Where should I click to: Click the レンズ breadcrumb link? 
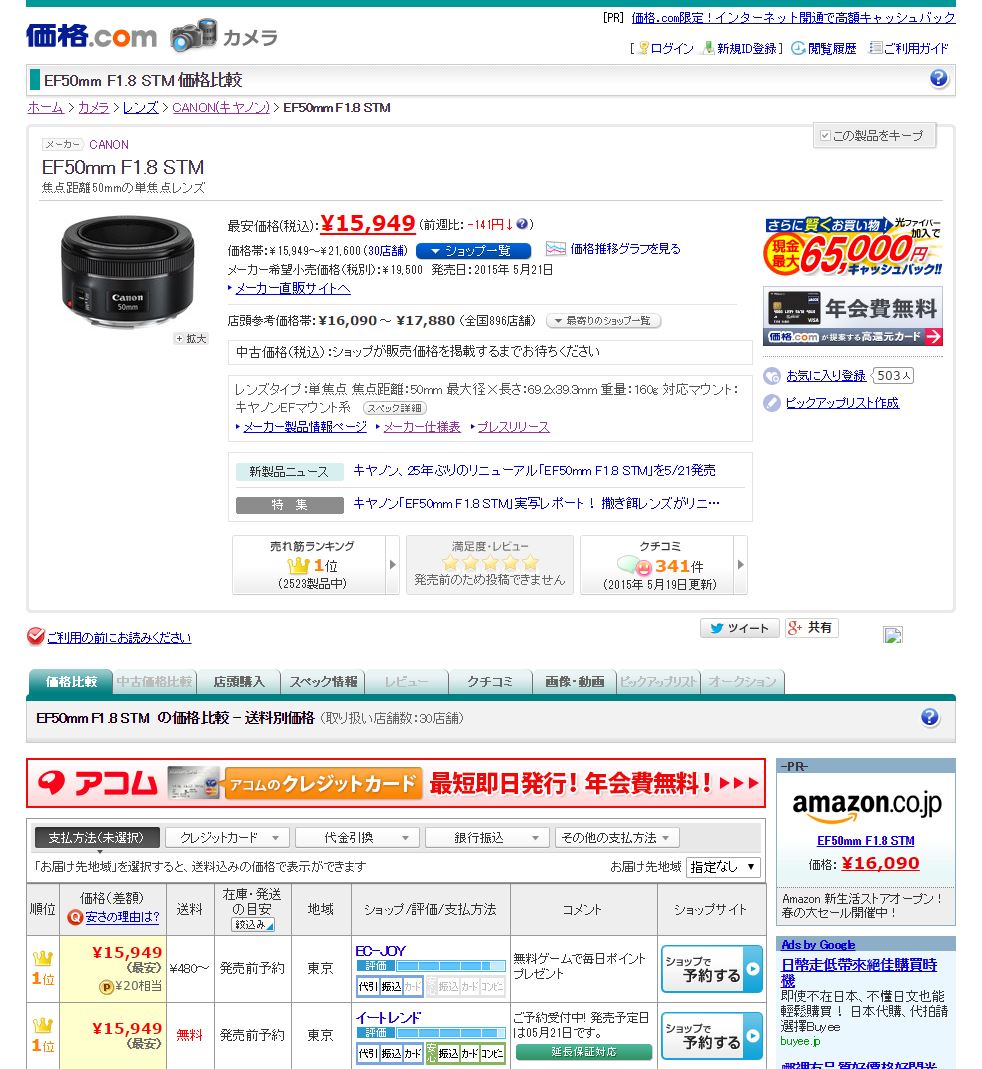(x=140, y=107)
